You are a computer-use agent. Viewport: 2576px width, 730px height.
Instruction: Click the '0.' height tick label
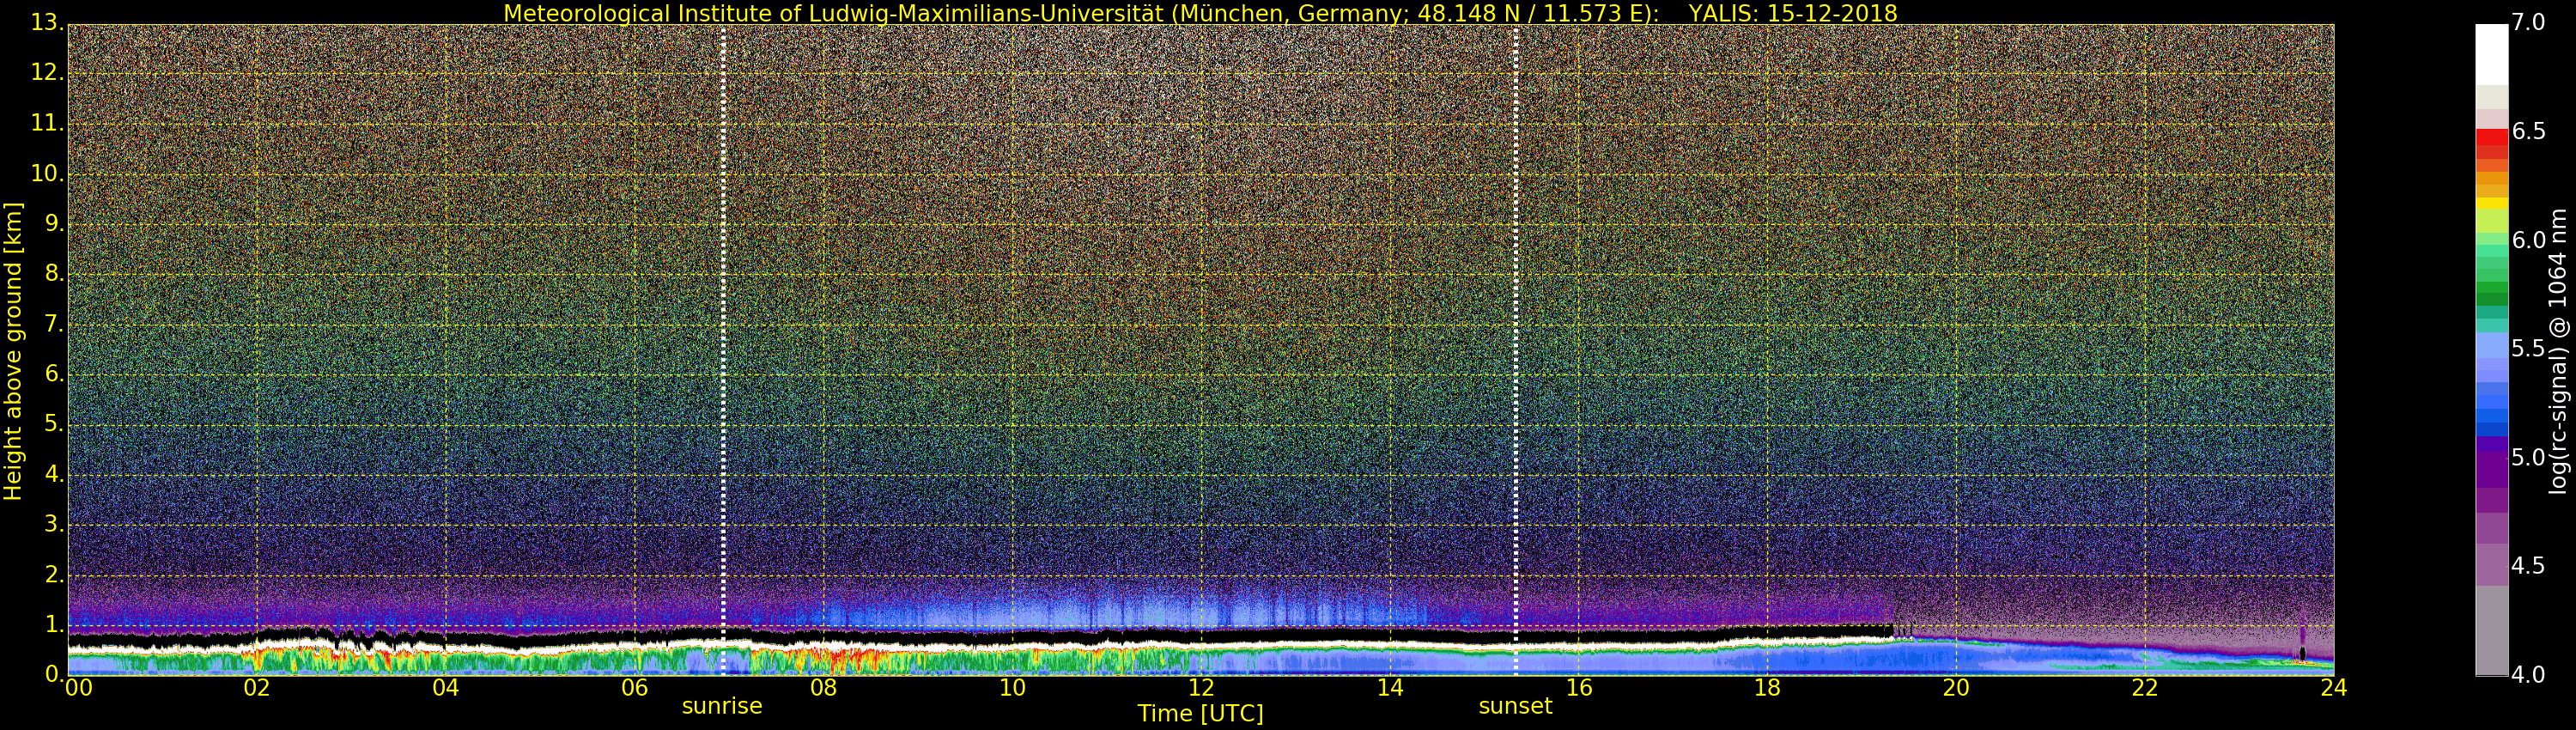53,673
